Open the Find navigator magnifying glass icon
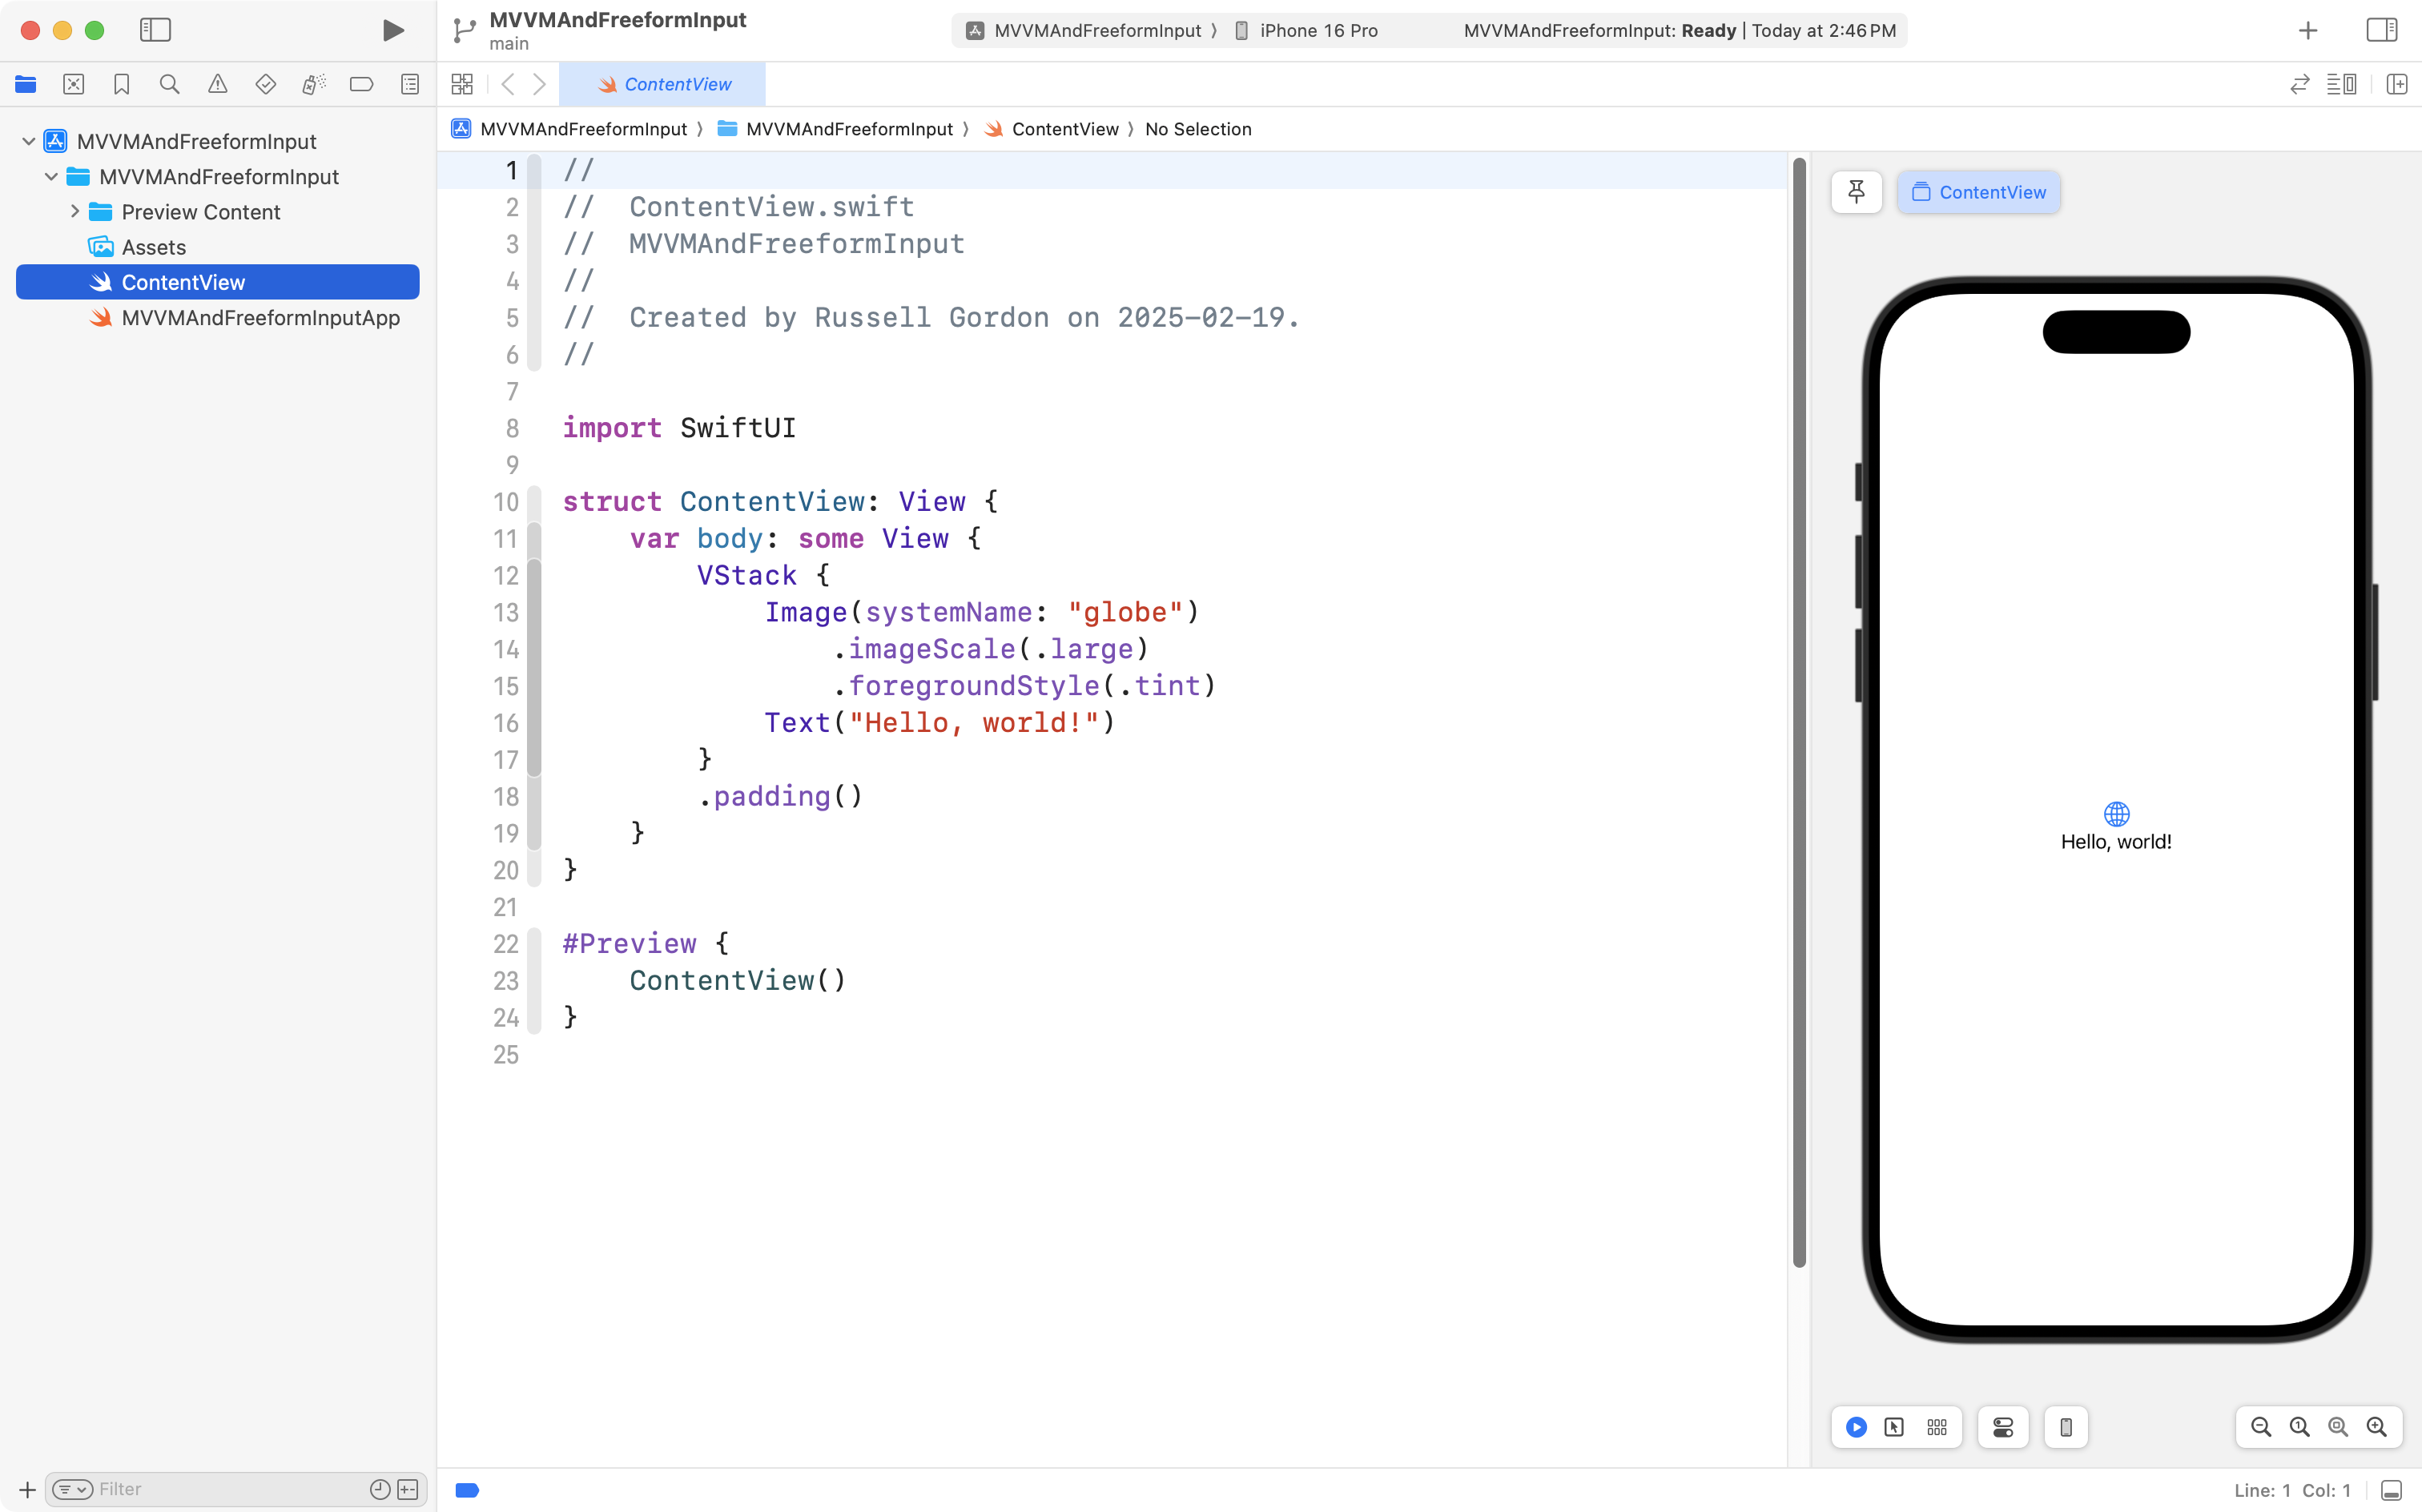This screenshot has height=1512, width=2422. [x=169, y=84]
